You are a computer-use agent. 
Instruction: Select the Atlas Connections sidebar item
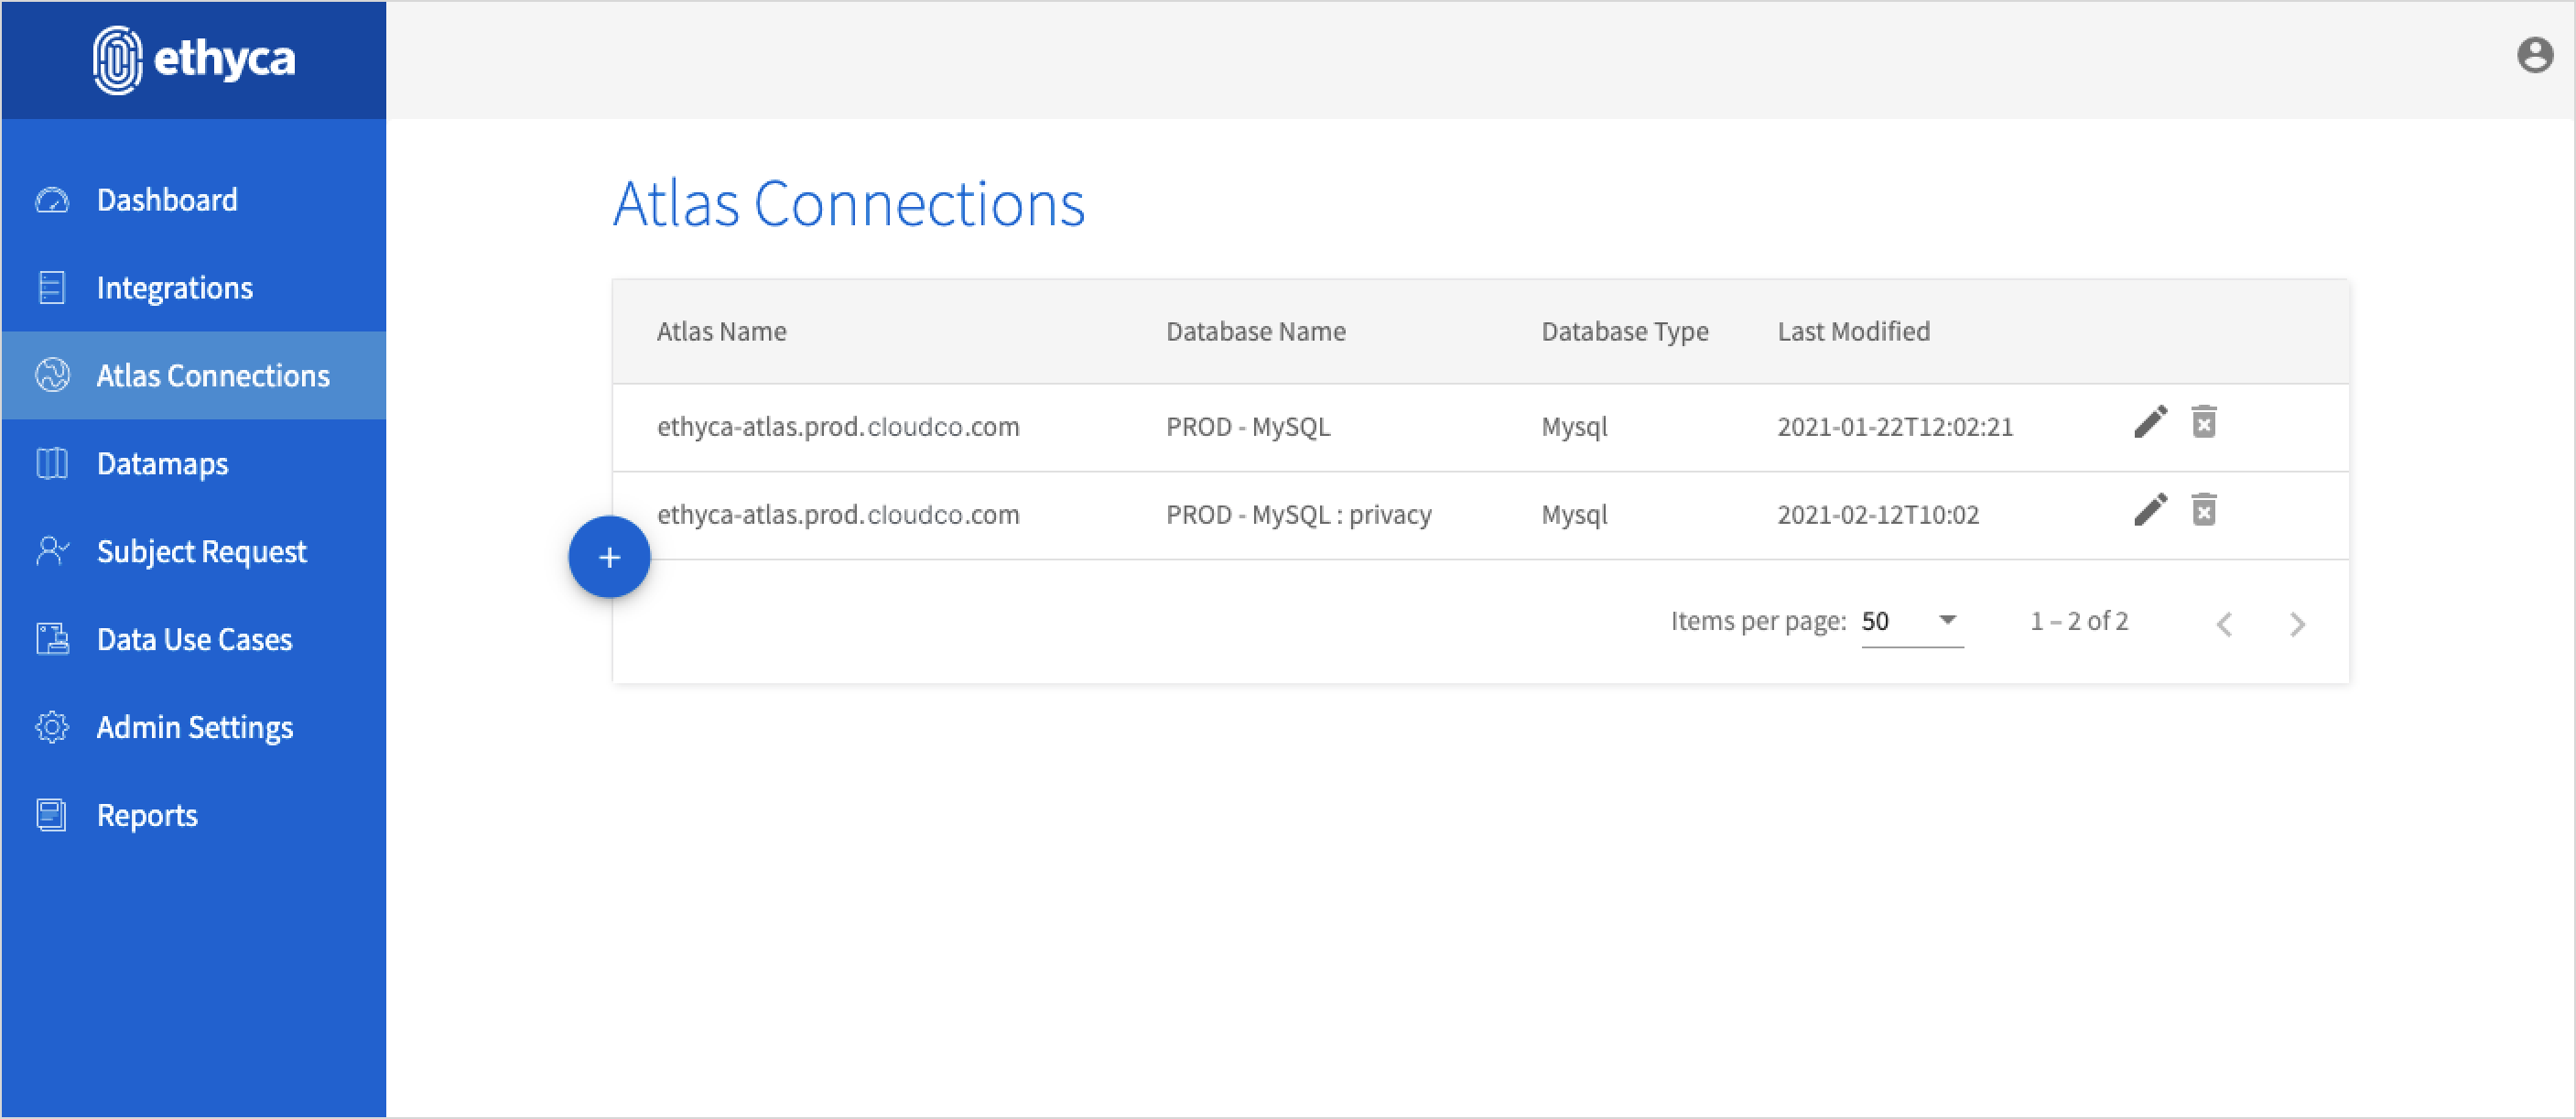click(212, 376)
